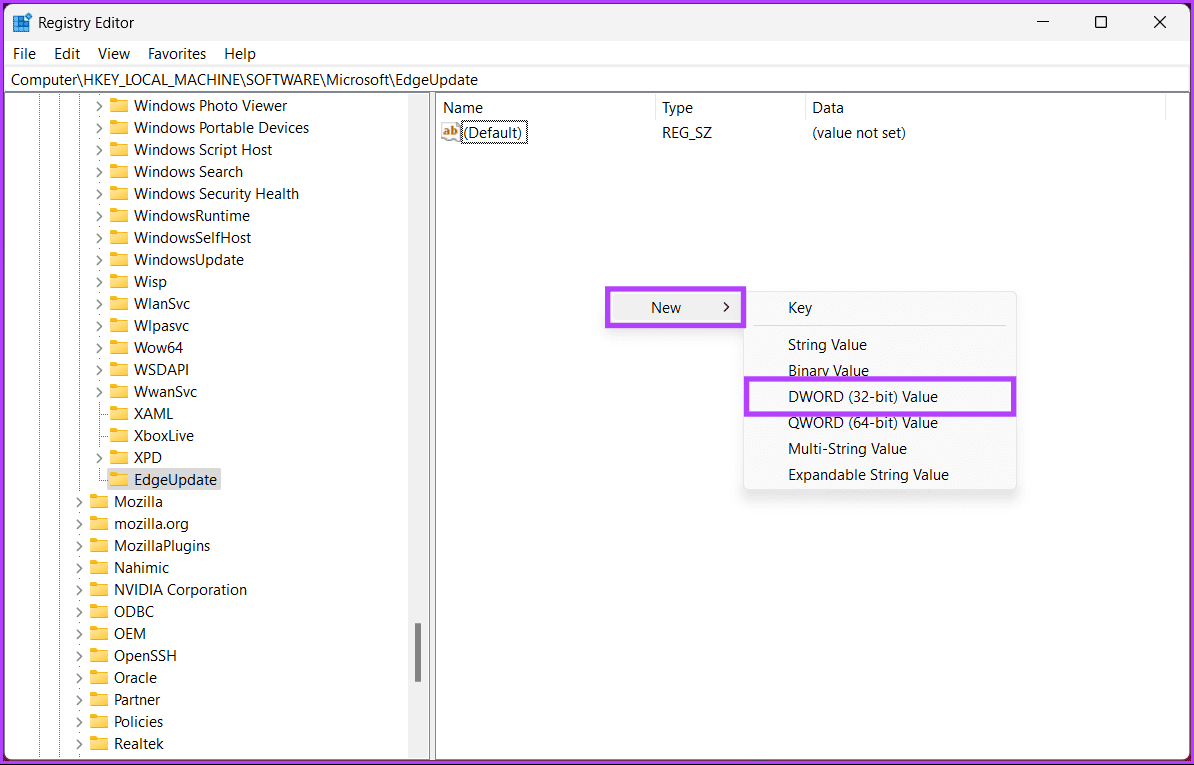Choose QWORD (64-bit) Value
Viewport: 1194px width, 765px height.
click(880, 423)
